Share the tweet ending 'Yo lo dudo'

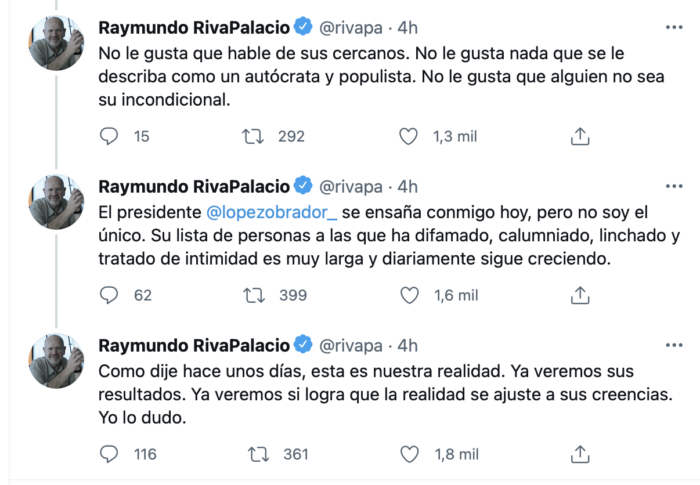[579, 454]
